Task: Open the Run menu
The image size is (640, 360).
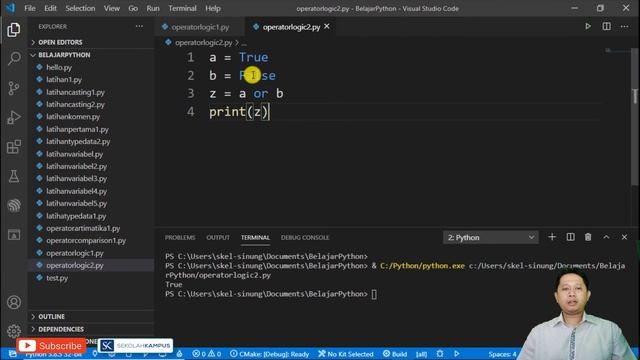Action: pos(153,8)
